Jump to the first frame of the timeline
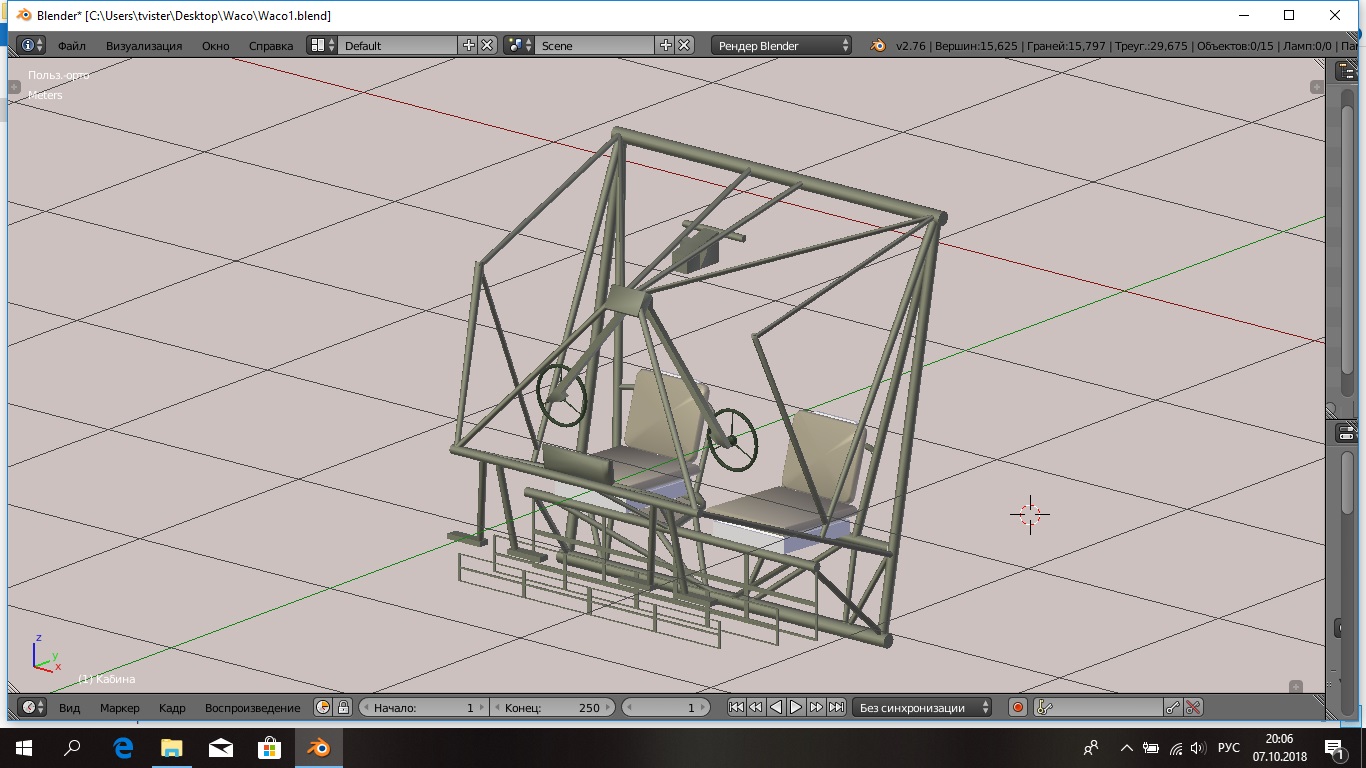Screen dimensions: 1366x768 coord(736,707)
